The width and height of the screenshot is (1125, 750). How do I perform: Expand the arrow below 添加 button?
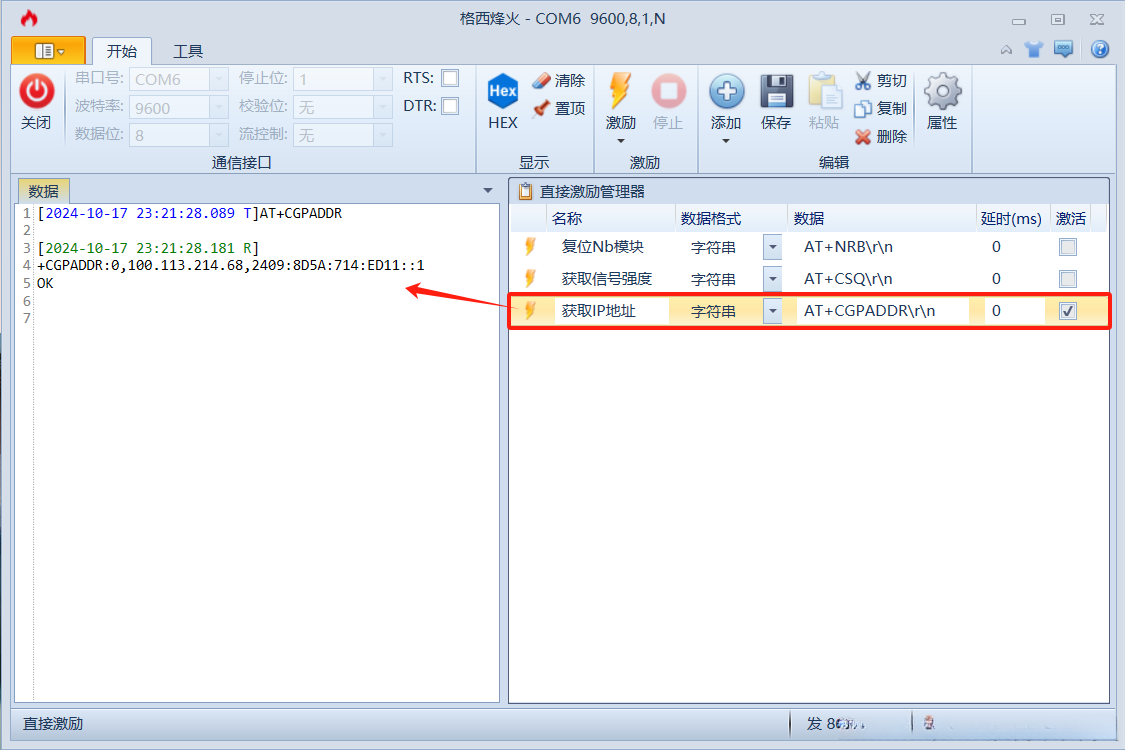click(x=726, y=141)
